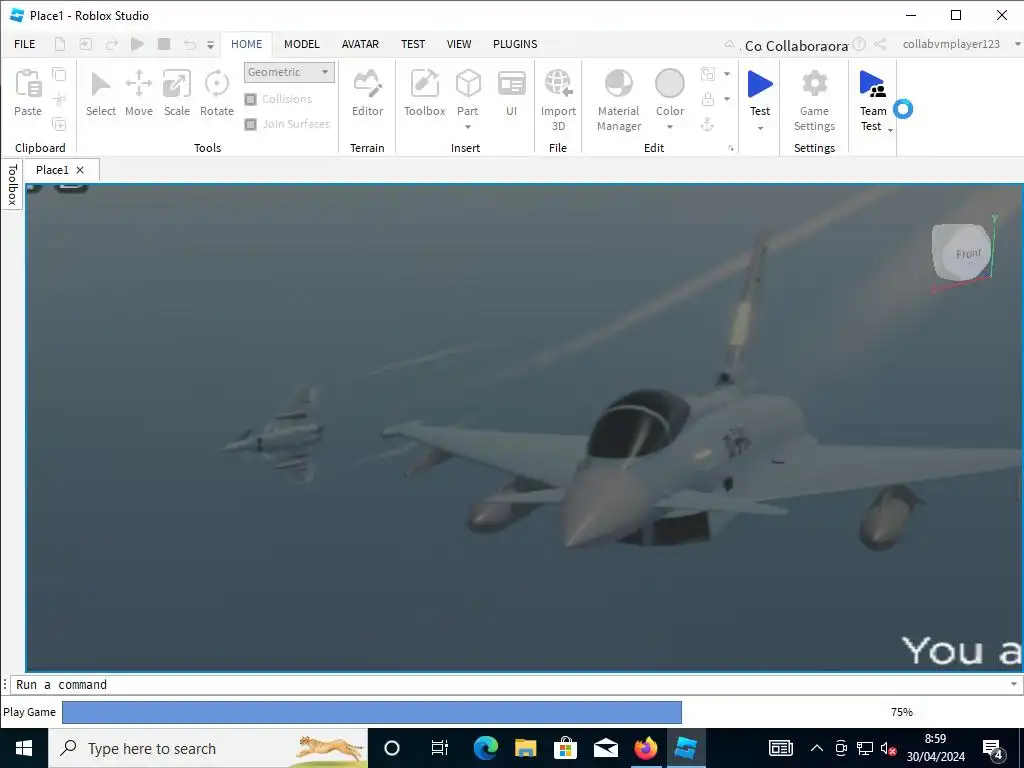Screen dimensions: 1024x768
Task: Activate the Select tool
Action: tap(101, 93)
